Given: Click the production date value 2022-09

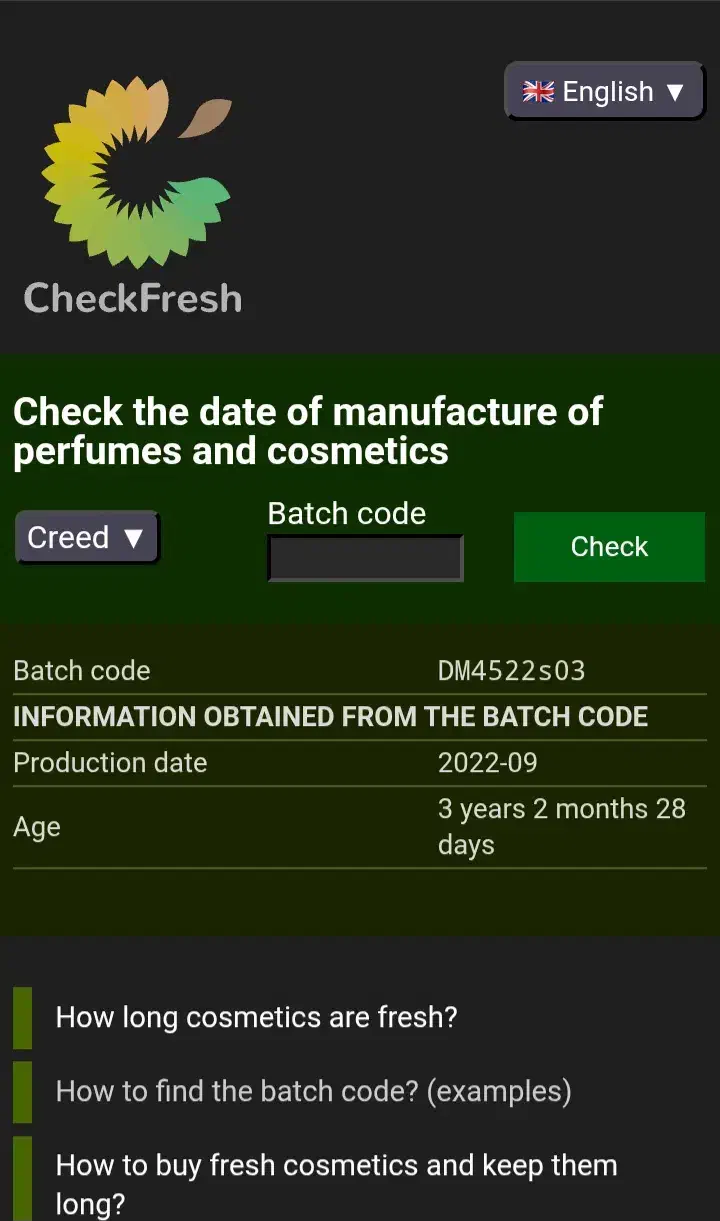Looking at the screenshot, I should click(x=487, y=763).
